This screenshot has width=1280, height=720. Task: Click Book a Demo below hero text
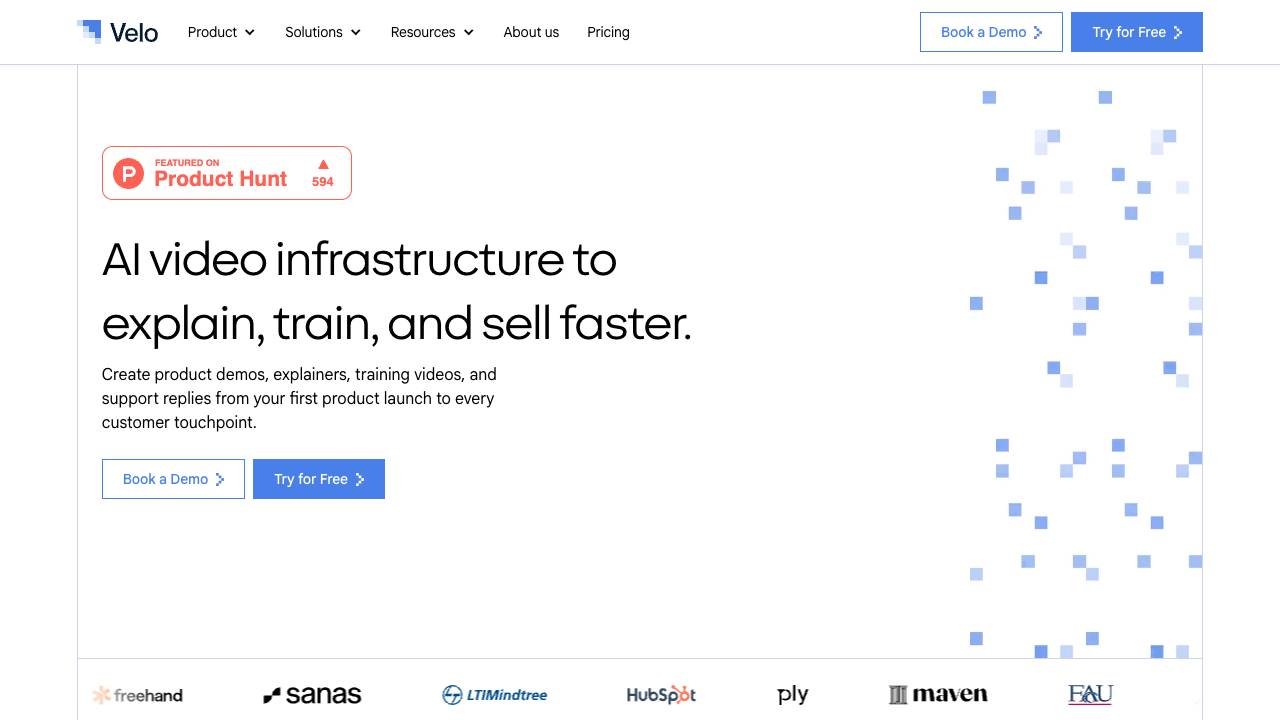(x=173, y=479)
